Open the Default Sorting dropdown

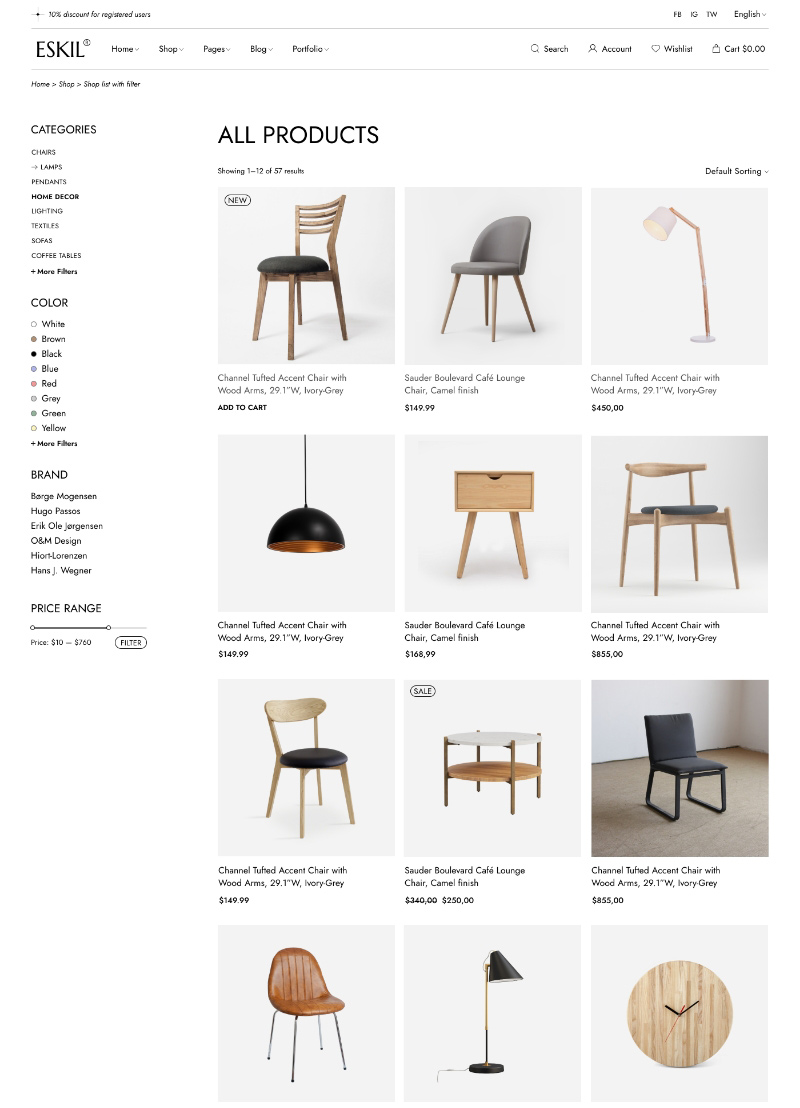click(736, 171)
